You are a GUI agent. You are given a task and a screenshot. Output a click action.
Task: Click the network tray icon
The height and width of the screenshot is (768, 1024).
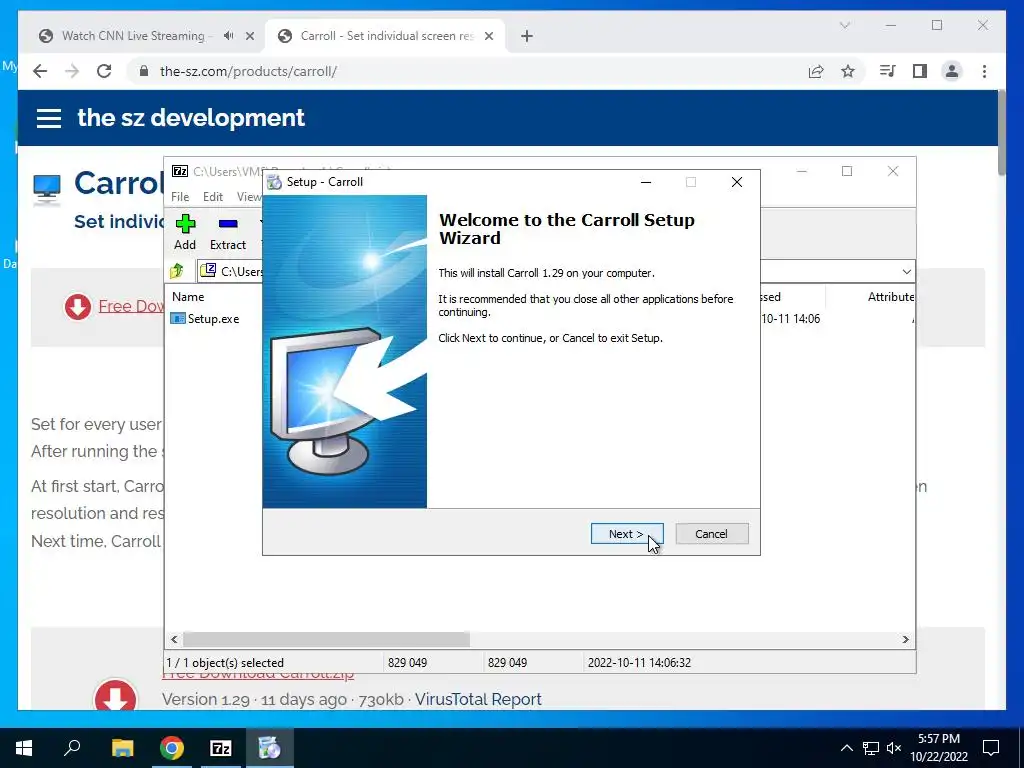(x=871, y=748)
